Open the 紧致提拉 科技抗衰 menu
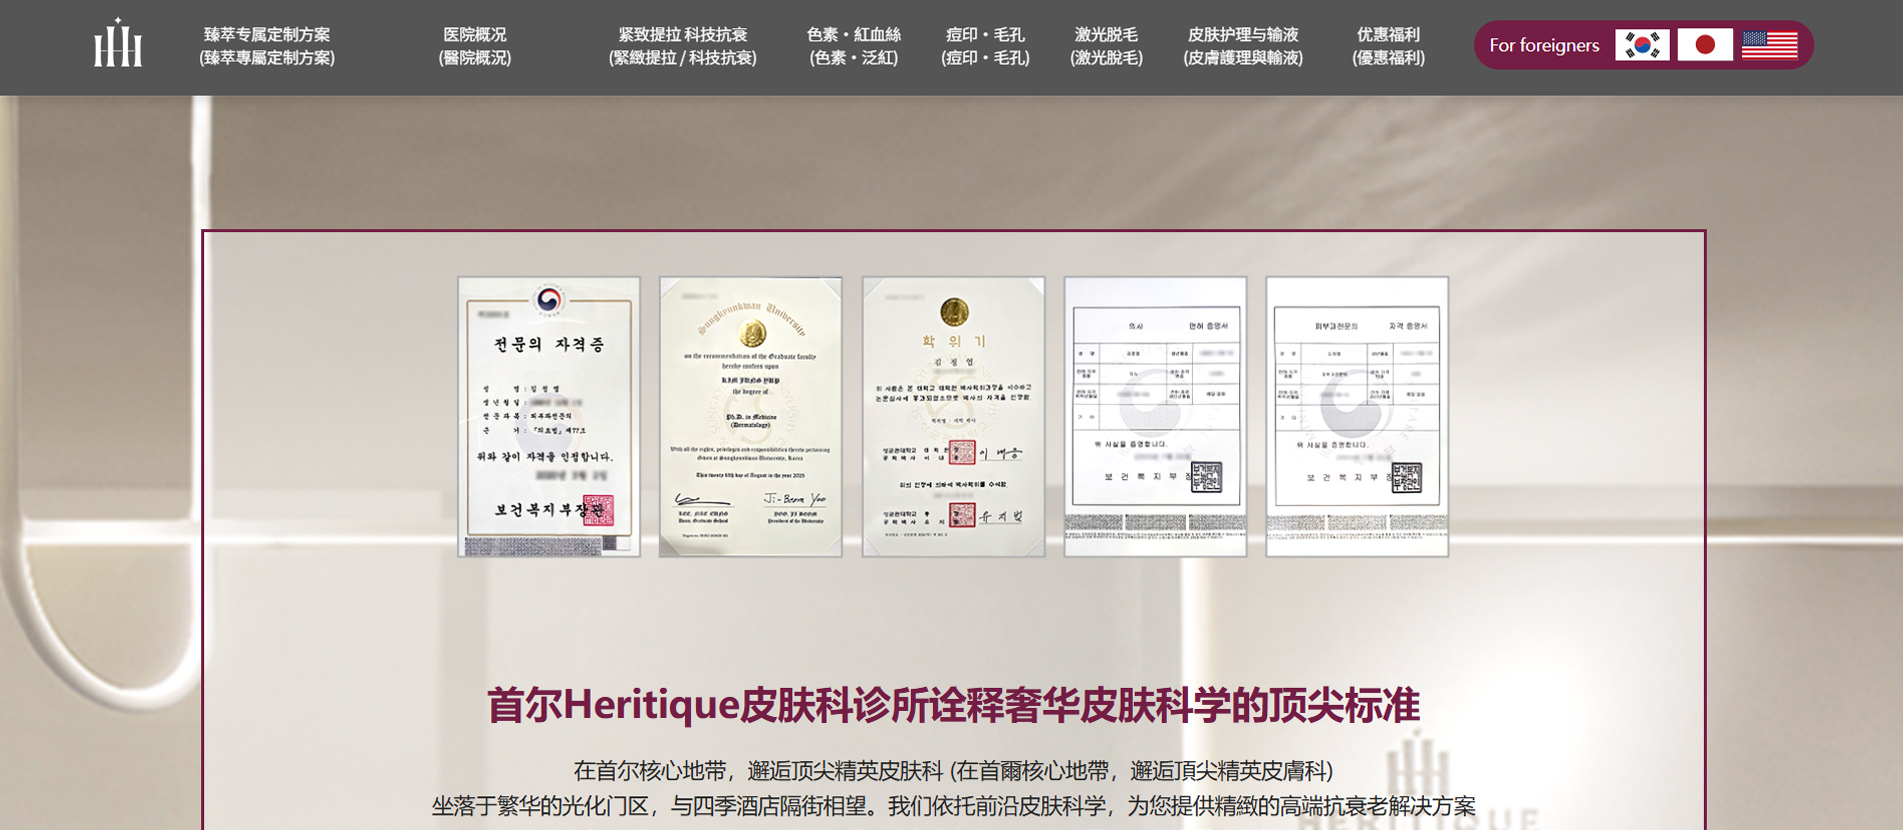Image resolution: width=1903 pixels, height=830 pixels. (x=683, y=46)
